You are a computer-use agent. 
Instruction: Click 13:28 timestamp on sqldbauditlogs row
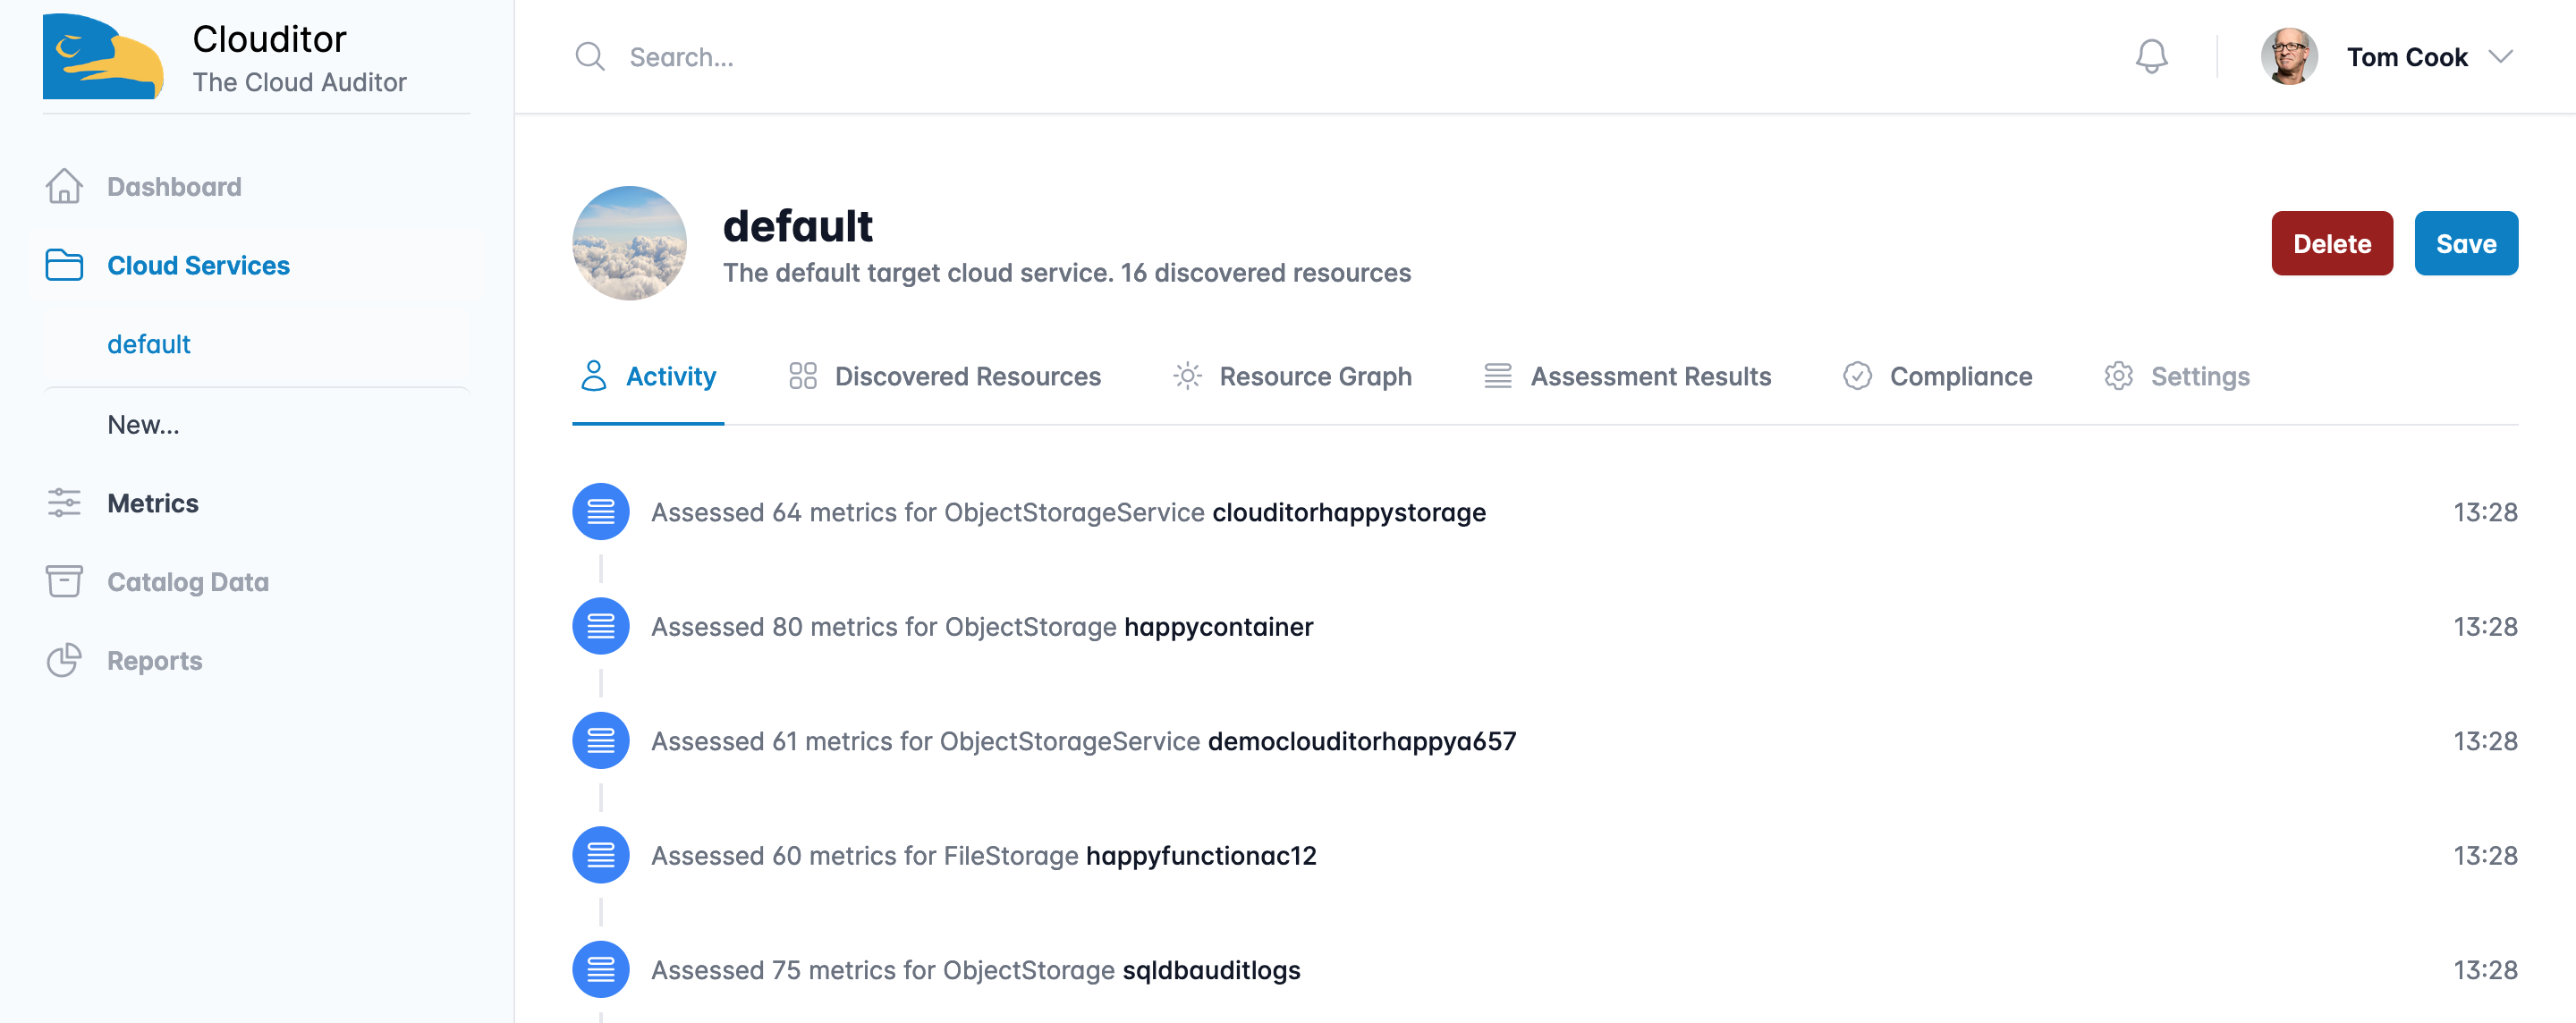[x=2484, y=970]
